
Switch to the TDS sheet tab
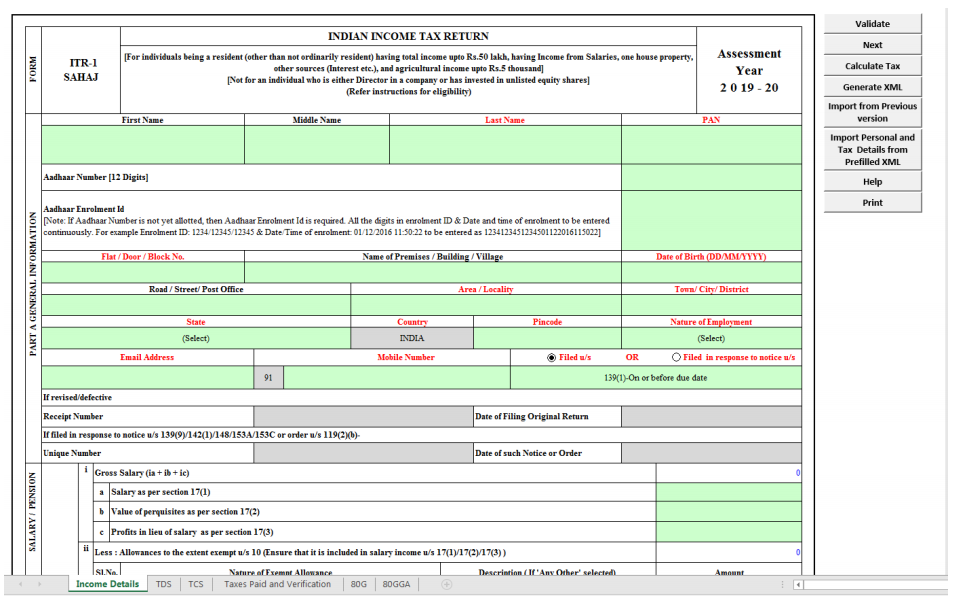coord(164,584)
